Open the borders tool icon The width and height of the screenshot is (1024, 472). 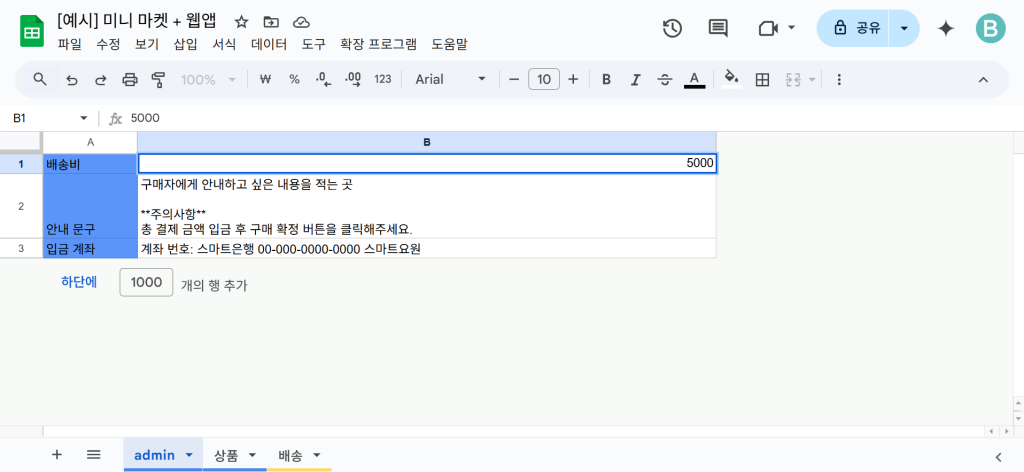[762, 80]
